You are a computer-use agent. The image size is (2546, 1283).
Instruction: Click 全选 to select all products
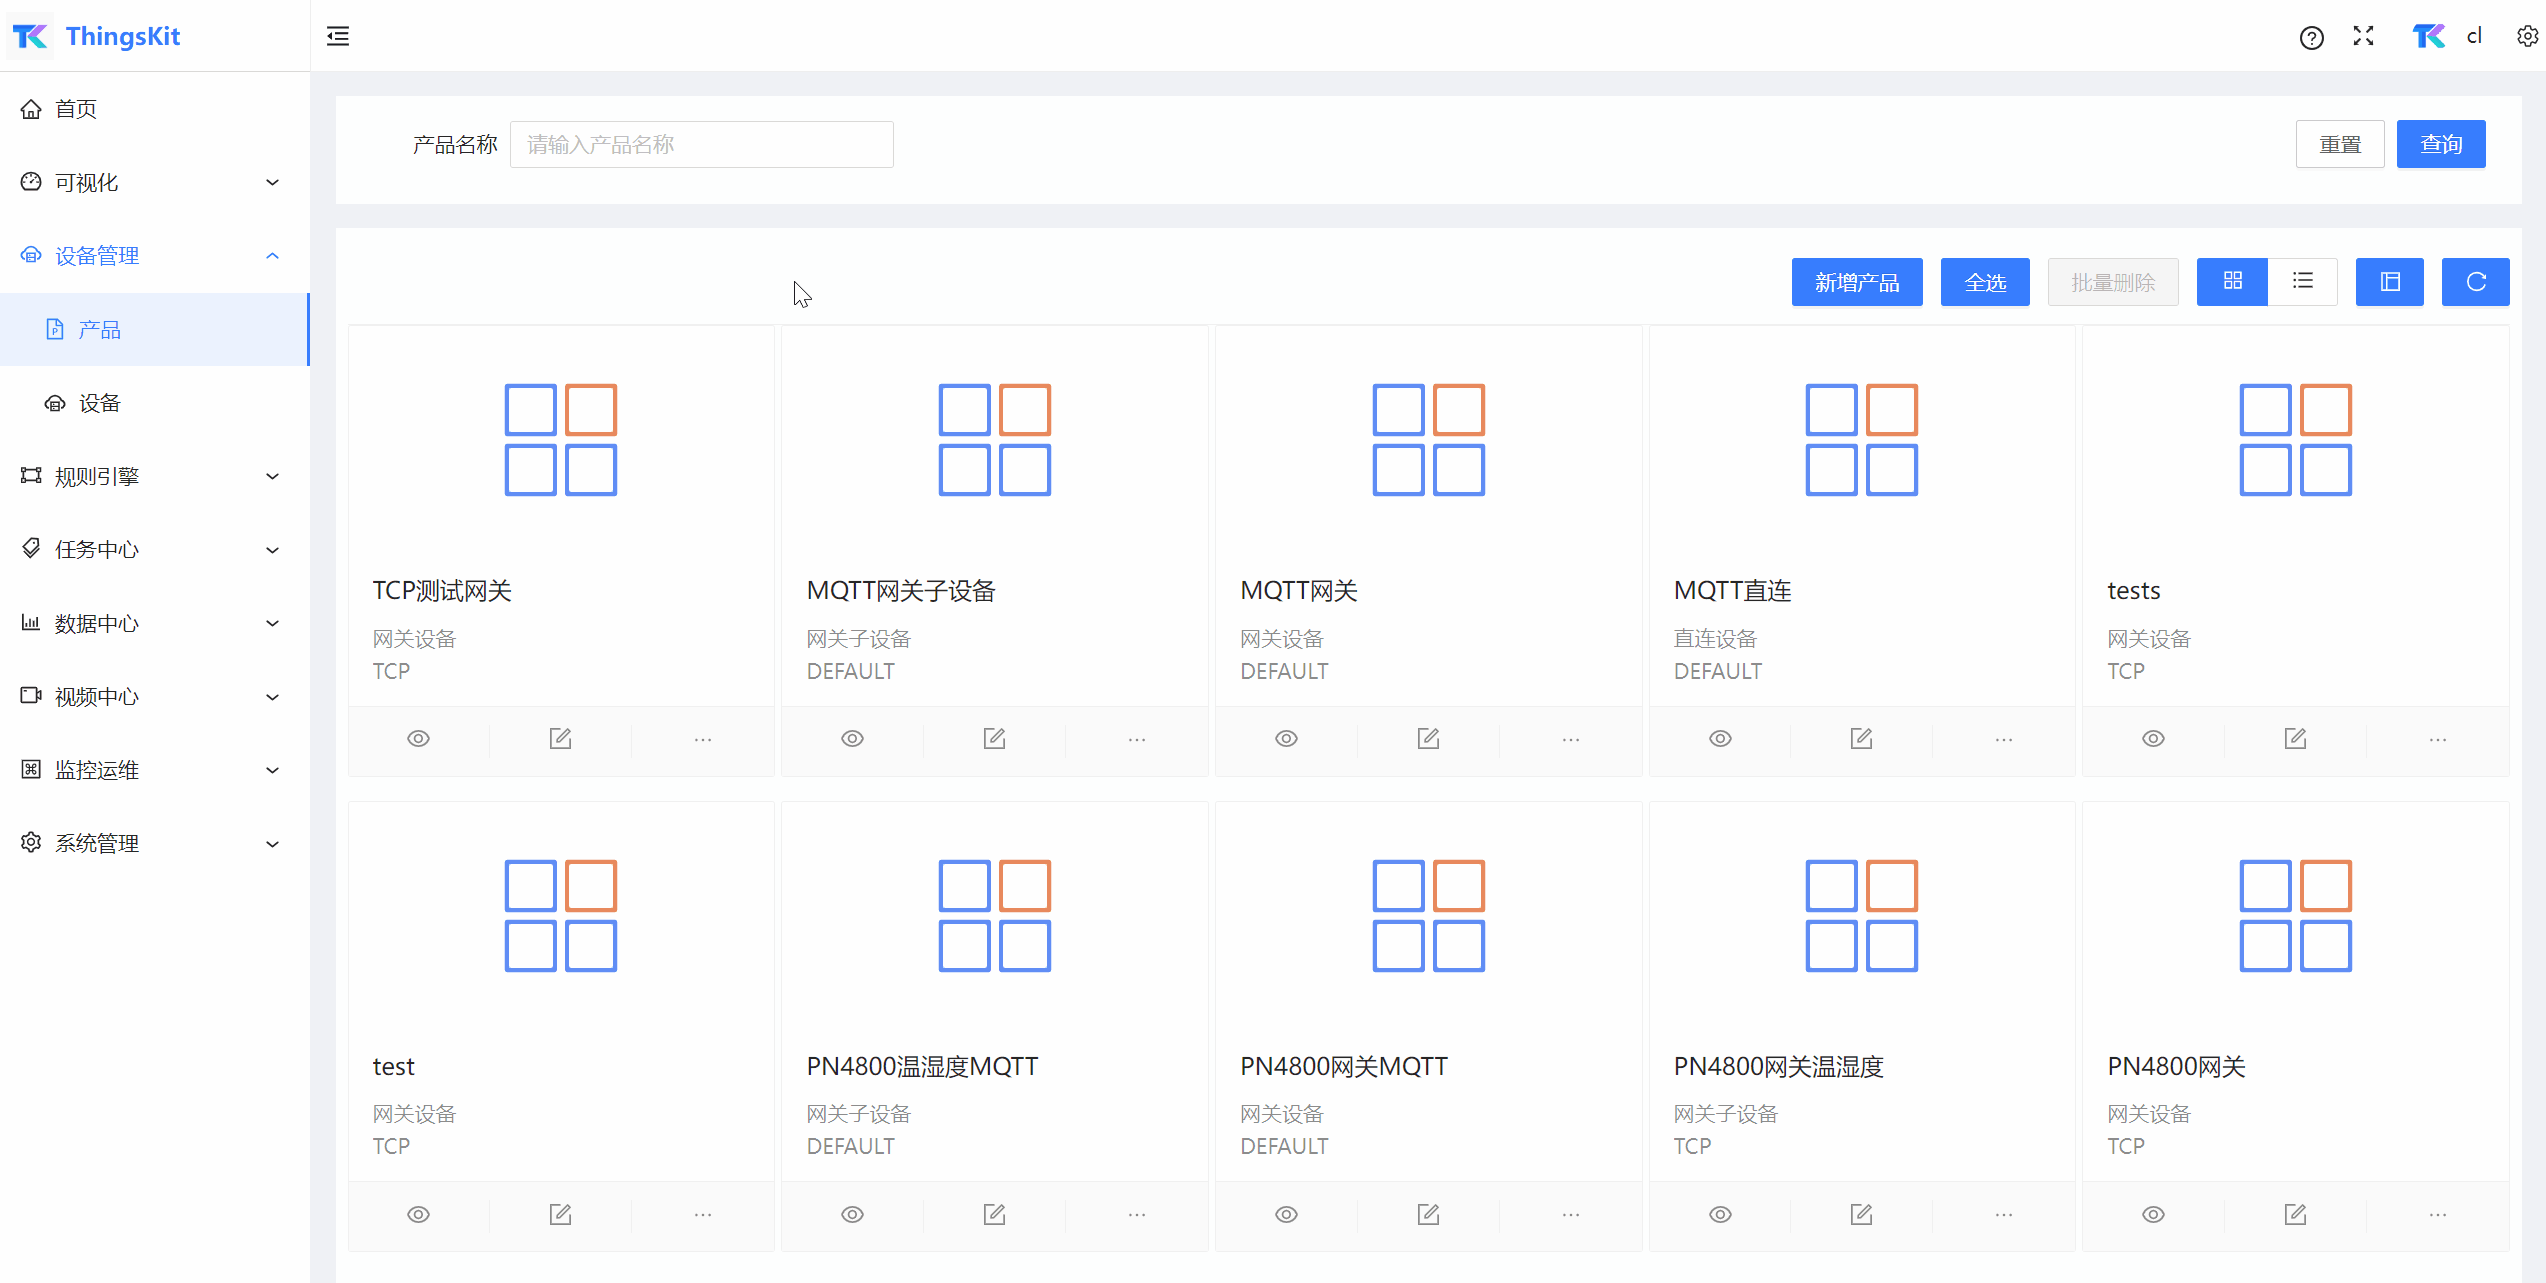1985,281
